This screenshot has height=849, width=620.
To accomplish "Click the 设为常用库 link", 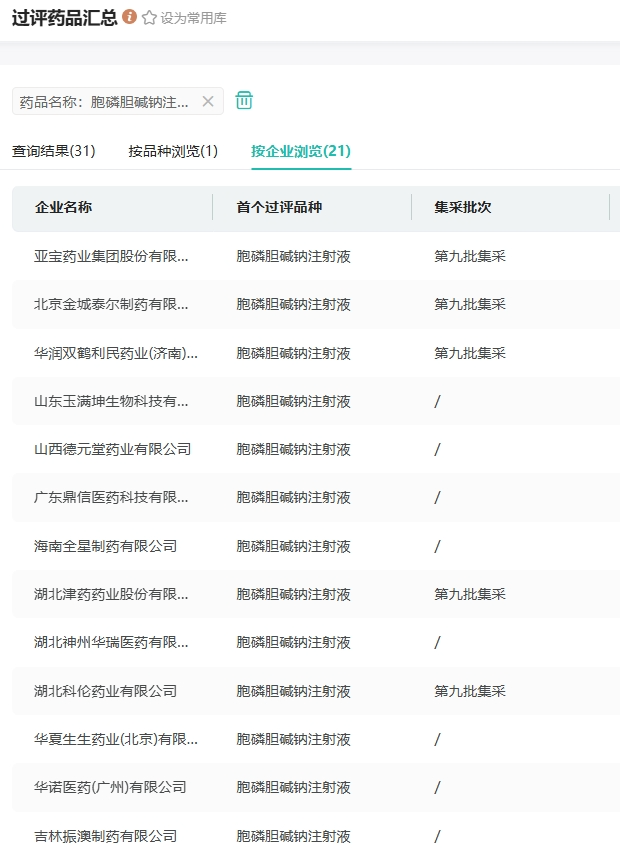I will coord(193,18).
